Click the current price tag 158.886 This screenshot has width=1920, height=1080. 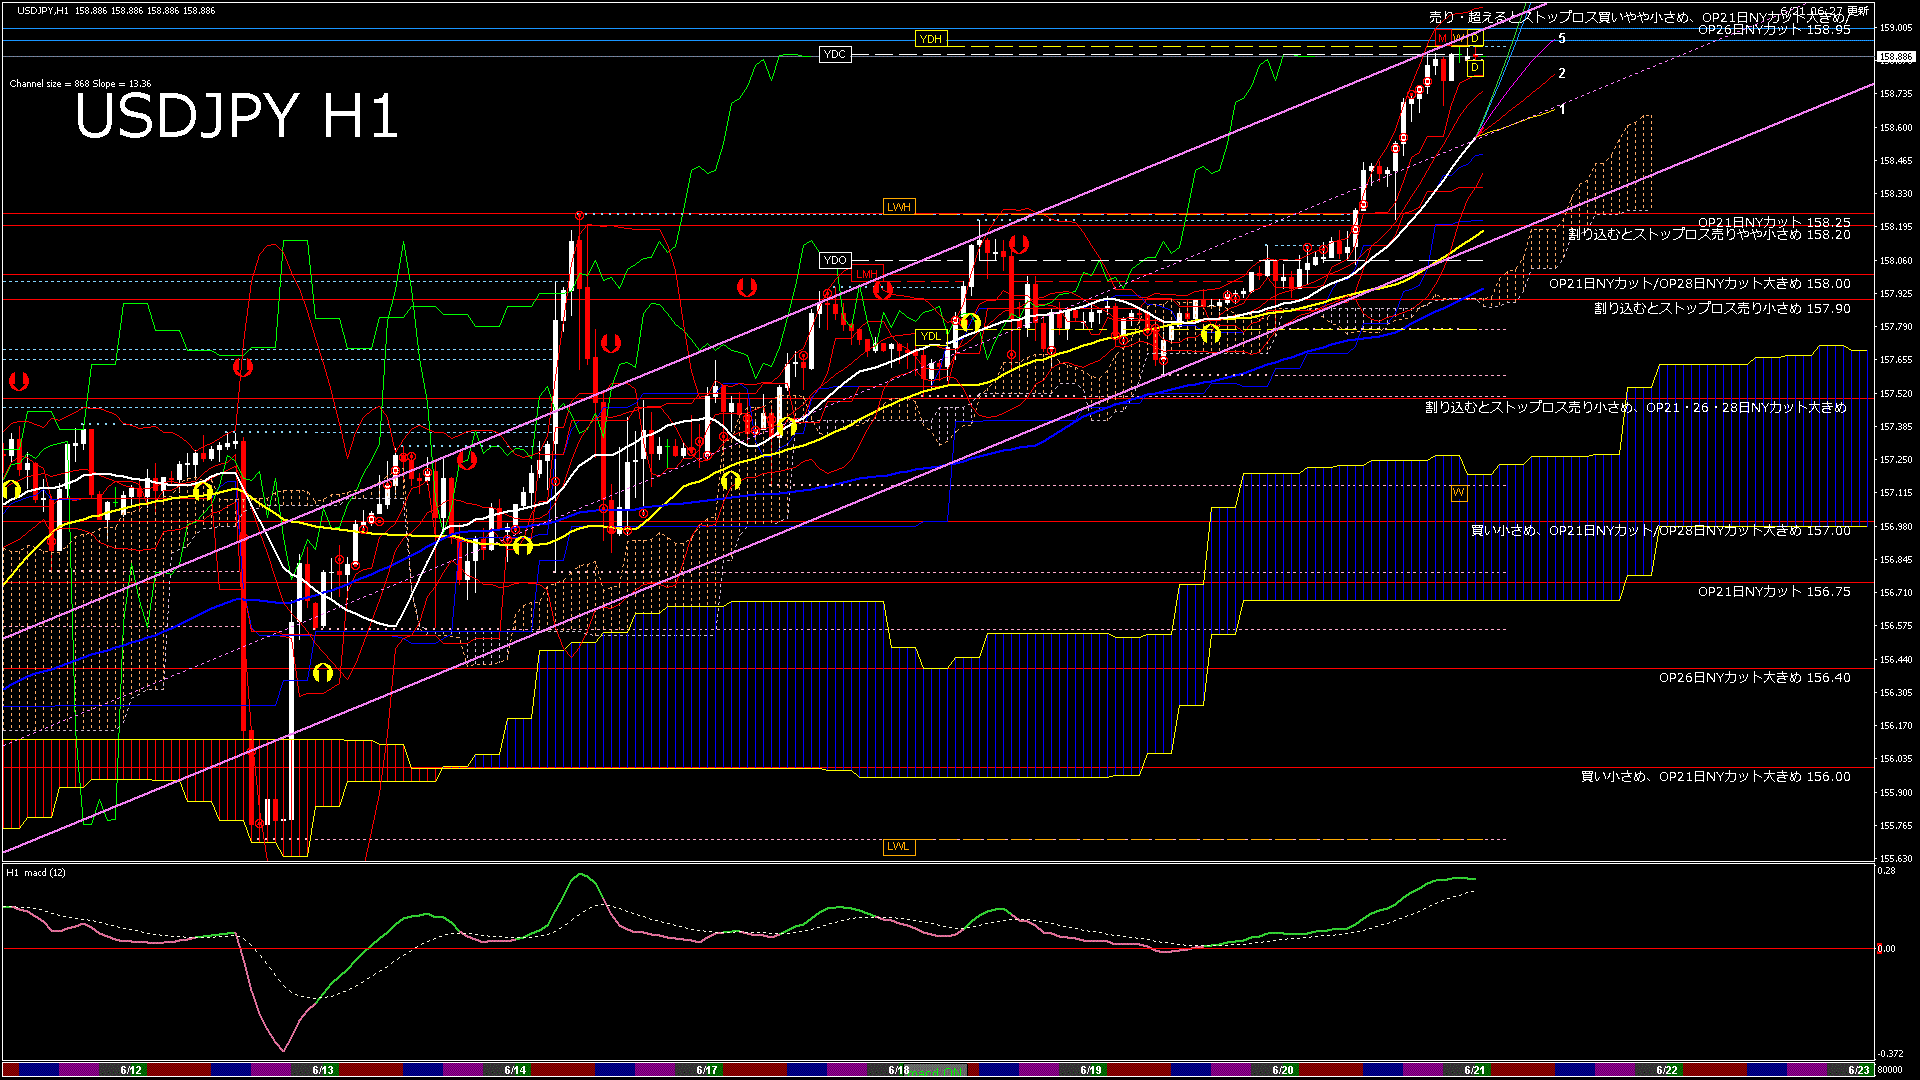click(x=1896, y=57)
